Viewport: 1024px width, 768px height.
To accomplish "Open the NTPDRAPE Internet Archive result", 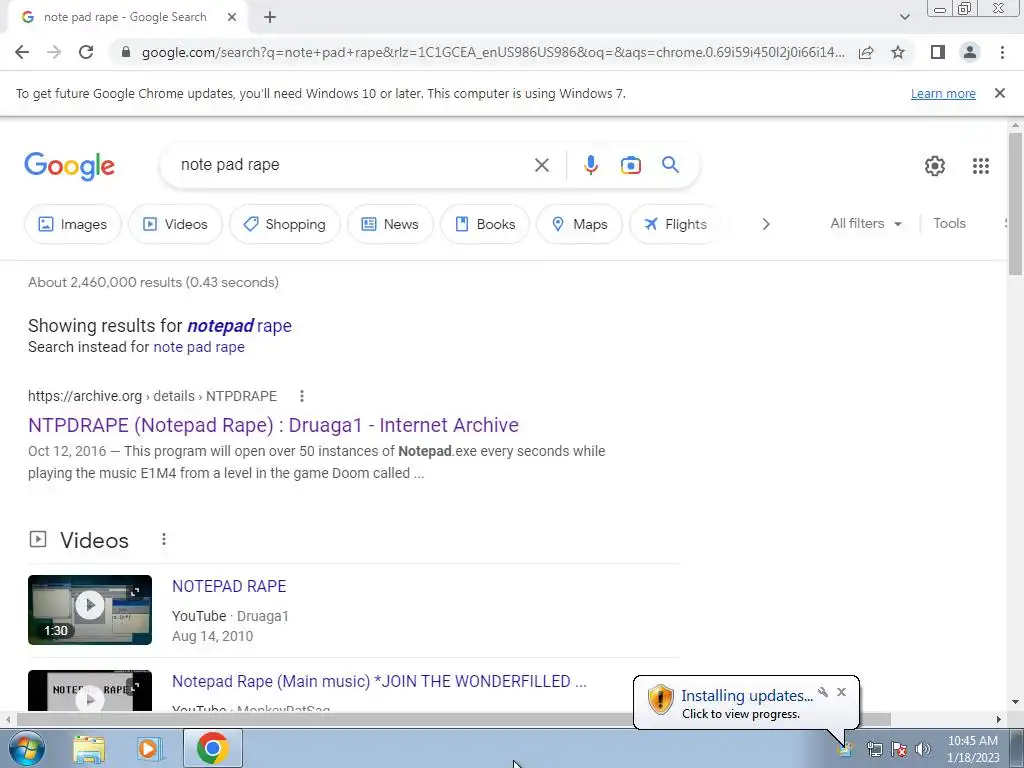I will pos(273,425).
